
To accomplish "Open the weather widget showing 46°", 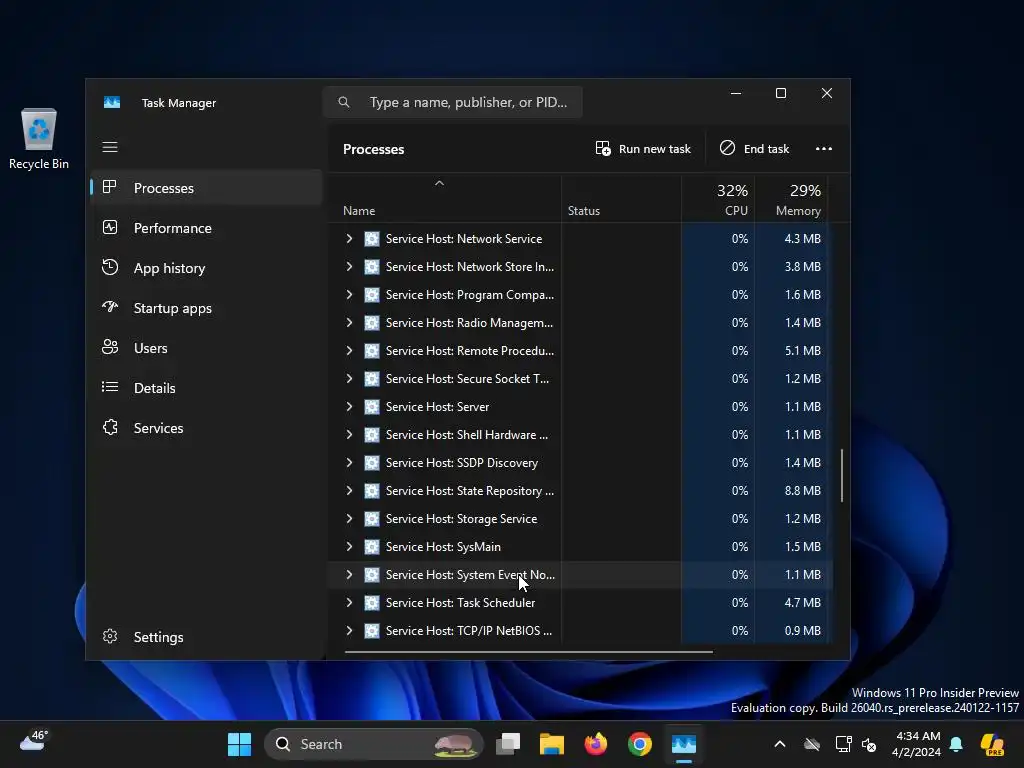I will [x=33, y=741].
